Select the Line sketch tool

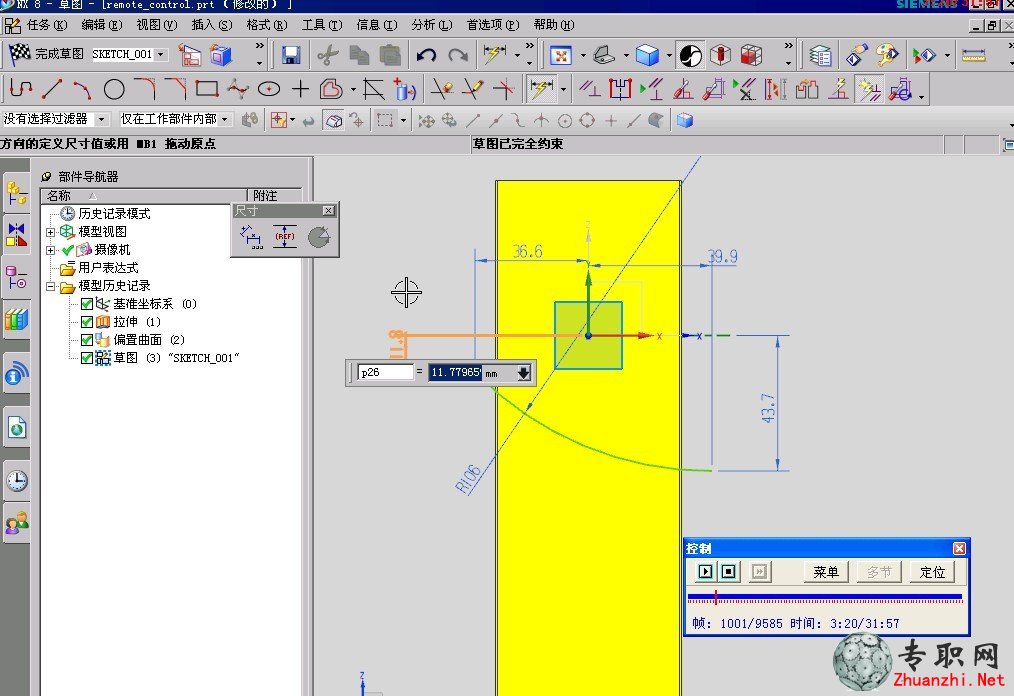[52, 89]
